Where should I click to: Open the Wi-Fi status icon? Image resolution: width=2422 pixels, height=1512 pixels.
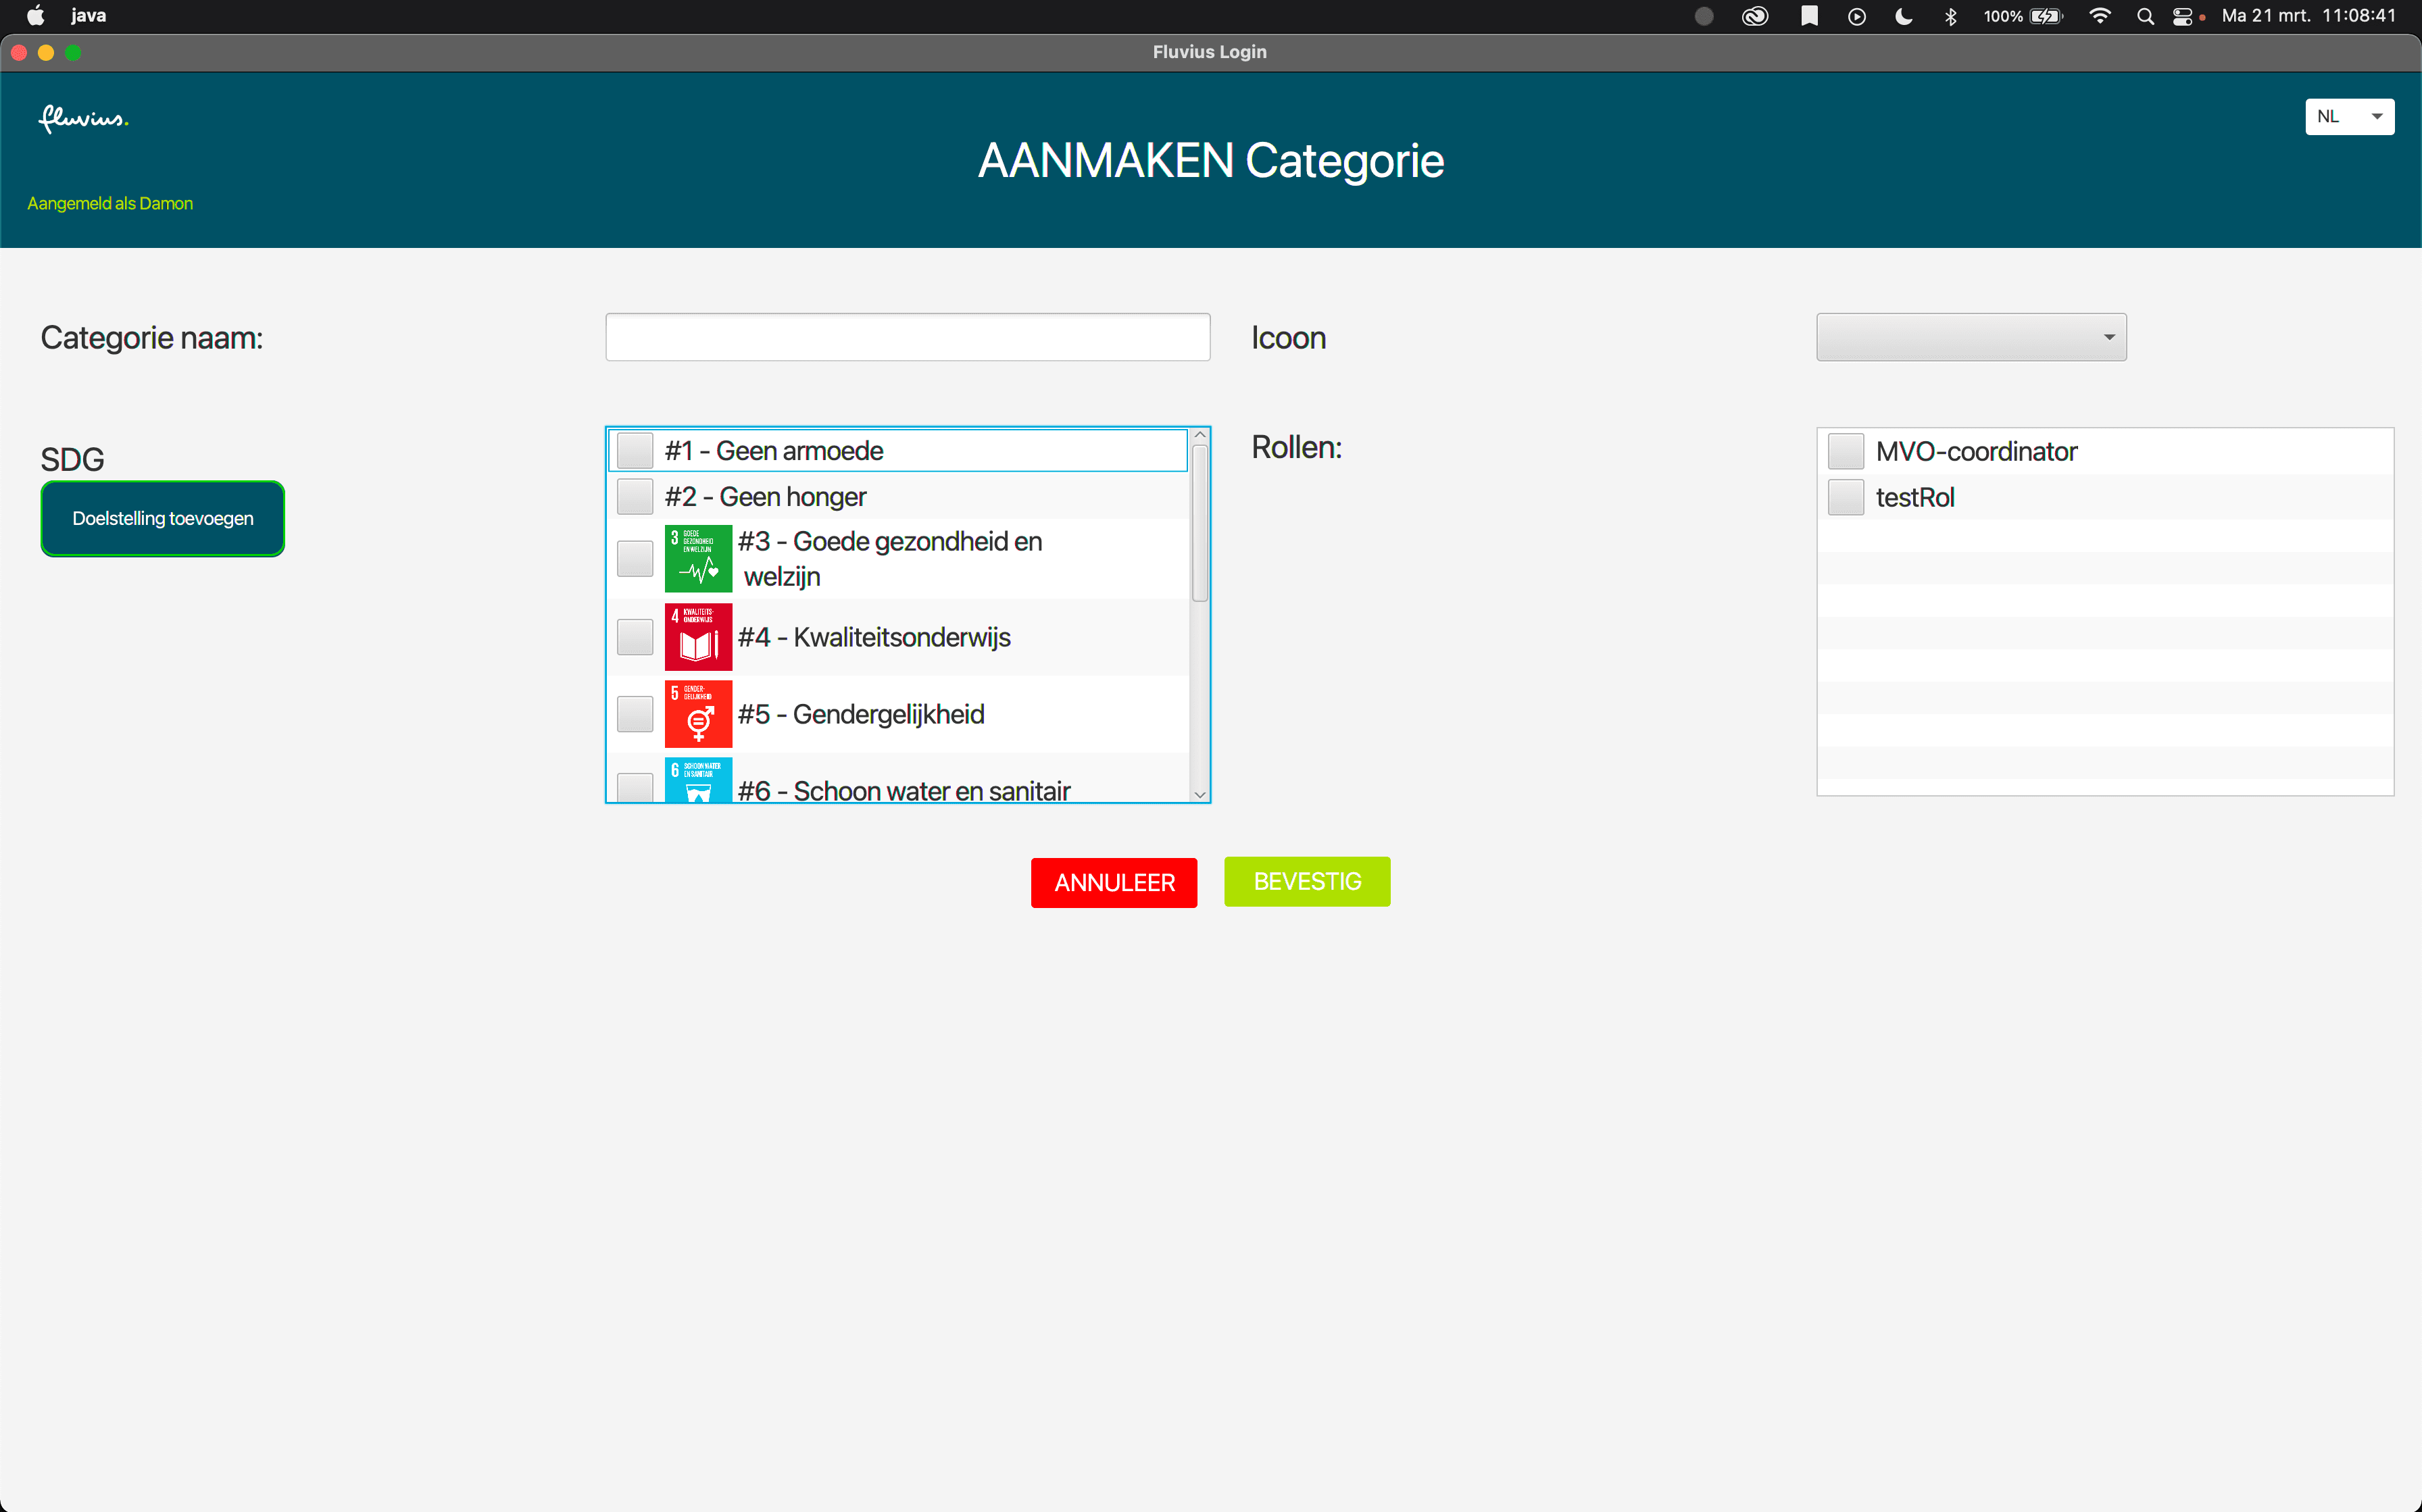point(2099,16)
